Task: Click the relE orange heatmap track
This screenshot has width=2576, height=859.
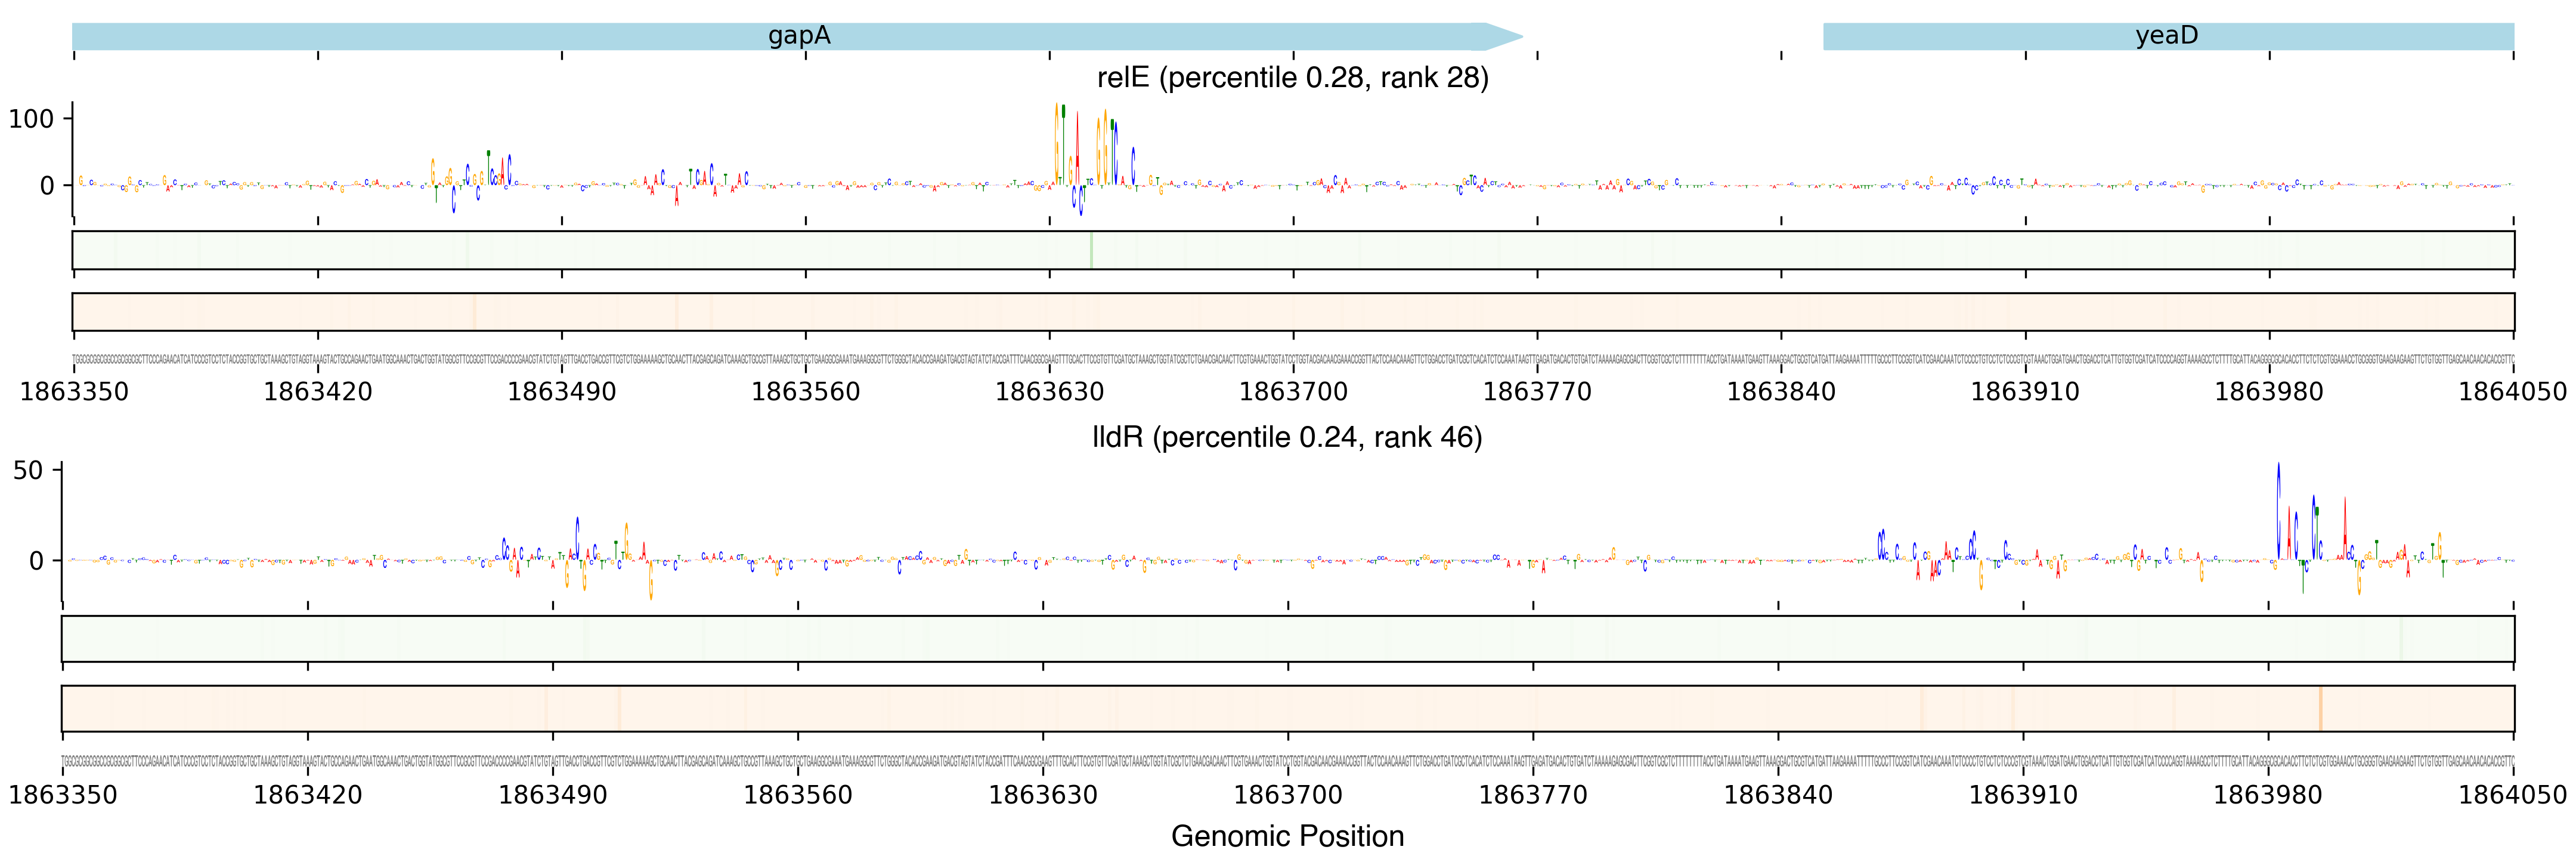Action: (x=1292, y=312)
